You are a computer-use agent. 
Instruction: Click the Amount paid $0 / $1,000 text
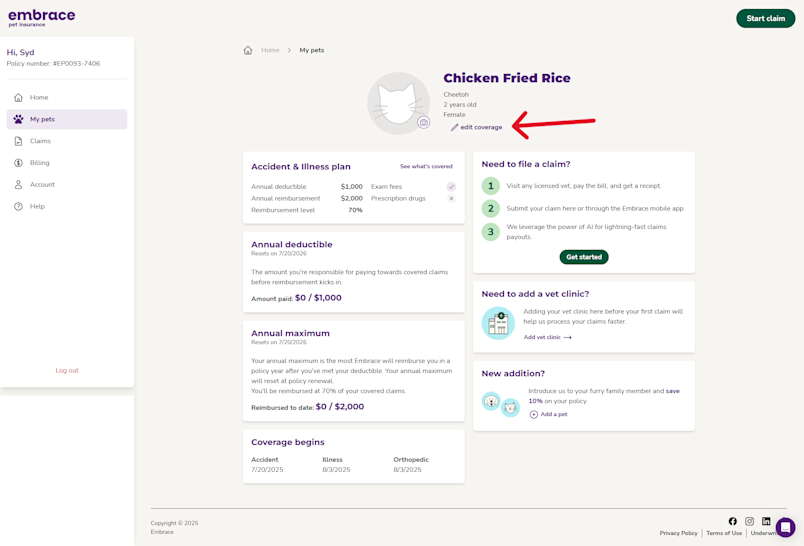[x=296, y=298]
